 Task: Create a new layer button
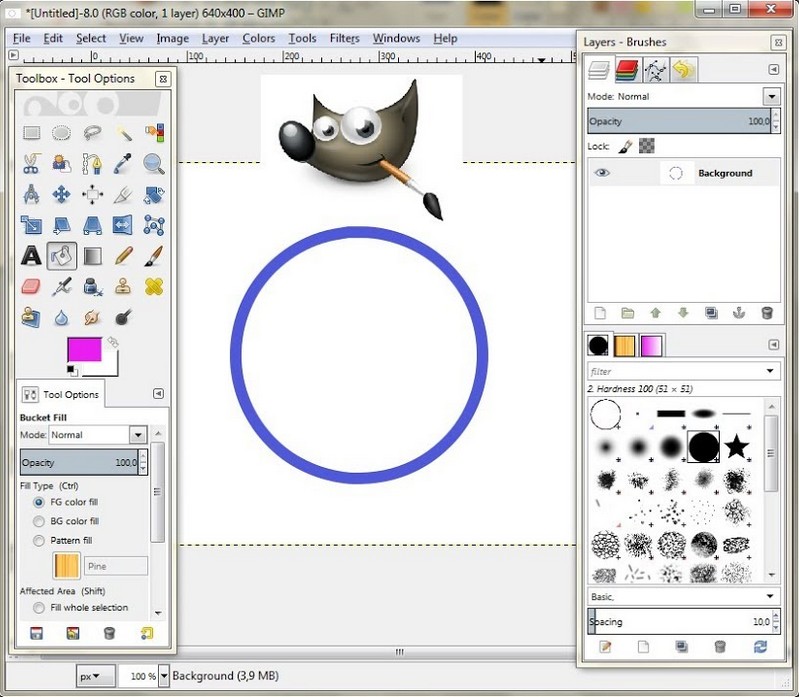tap(600, 313)
